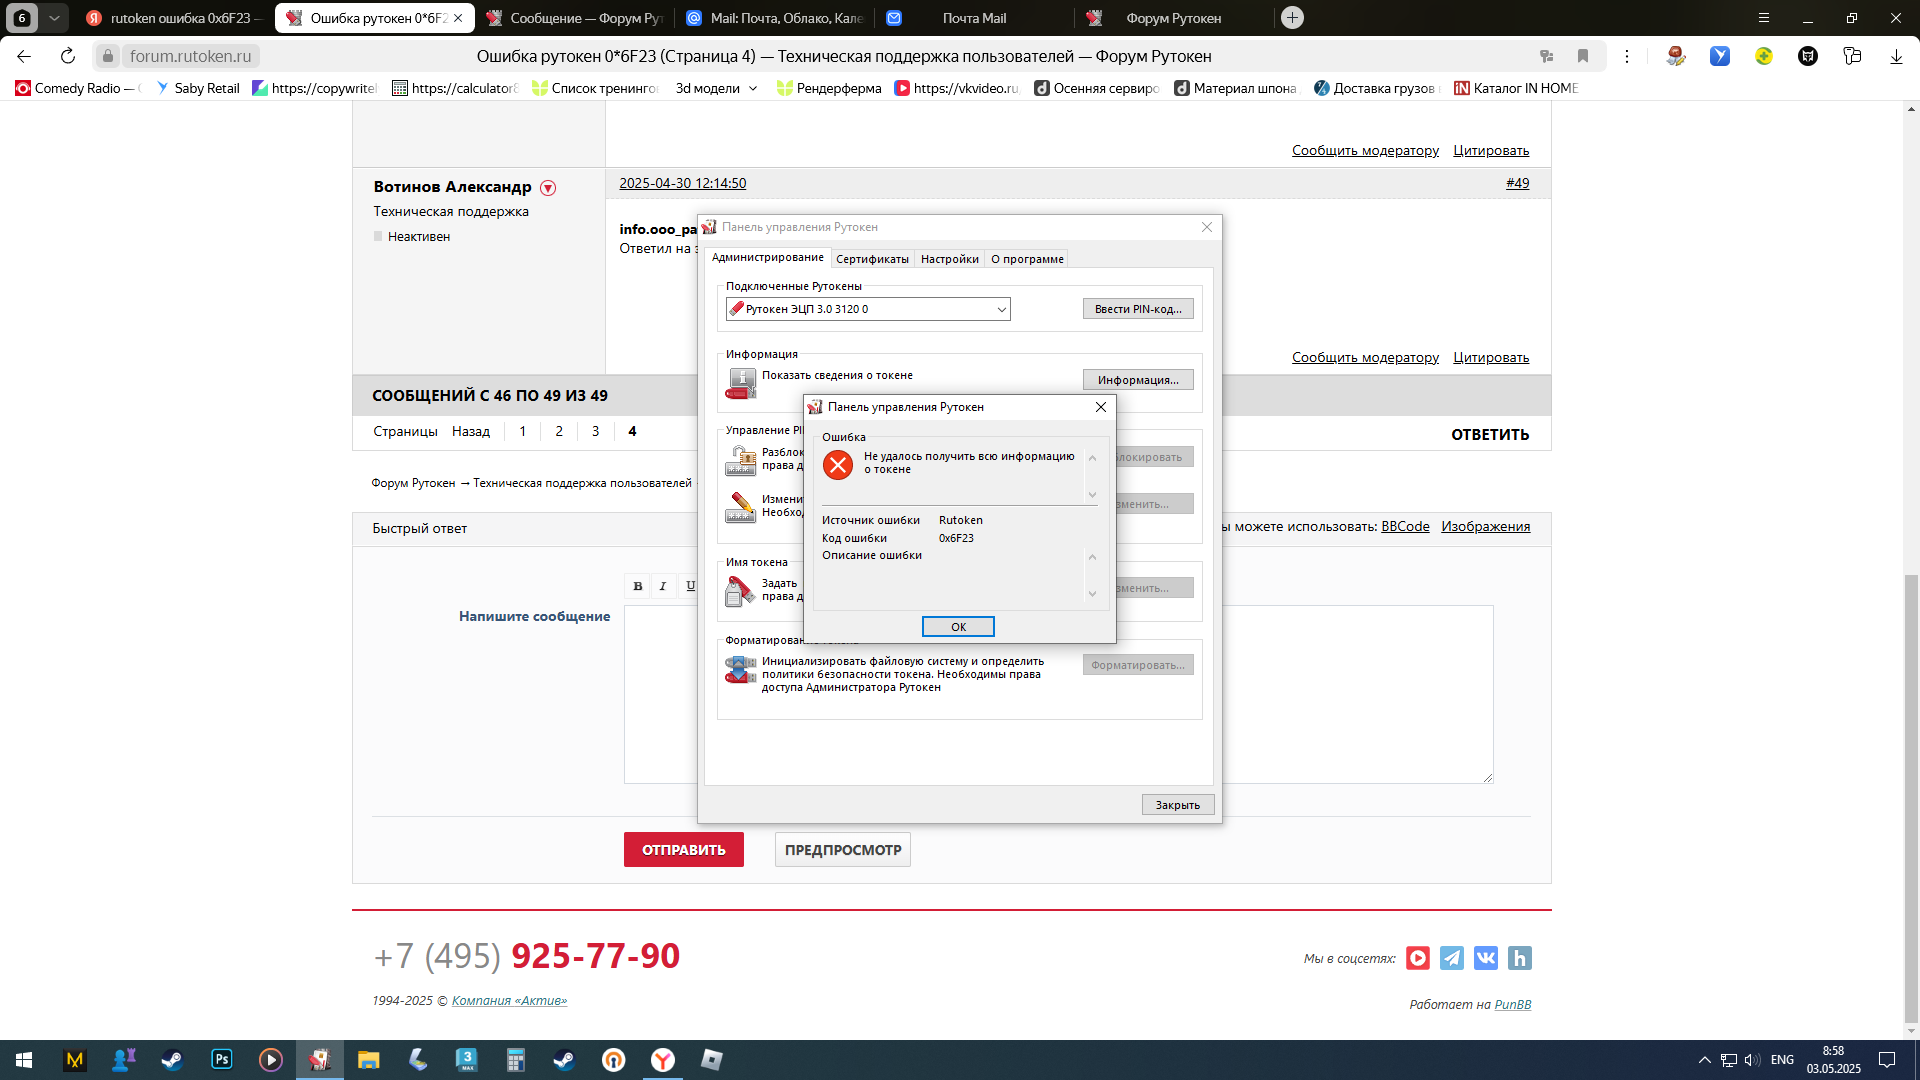Open the volume tray icon

(1752, 1060)
